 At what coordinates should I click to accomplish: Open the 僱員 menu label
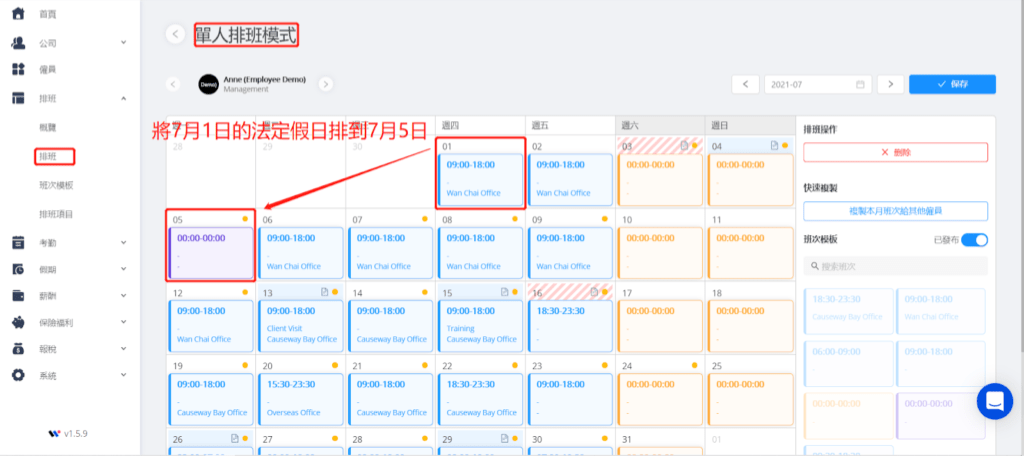tap(47, 69)
